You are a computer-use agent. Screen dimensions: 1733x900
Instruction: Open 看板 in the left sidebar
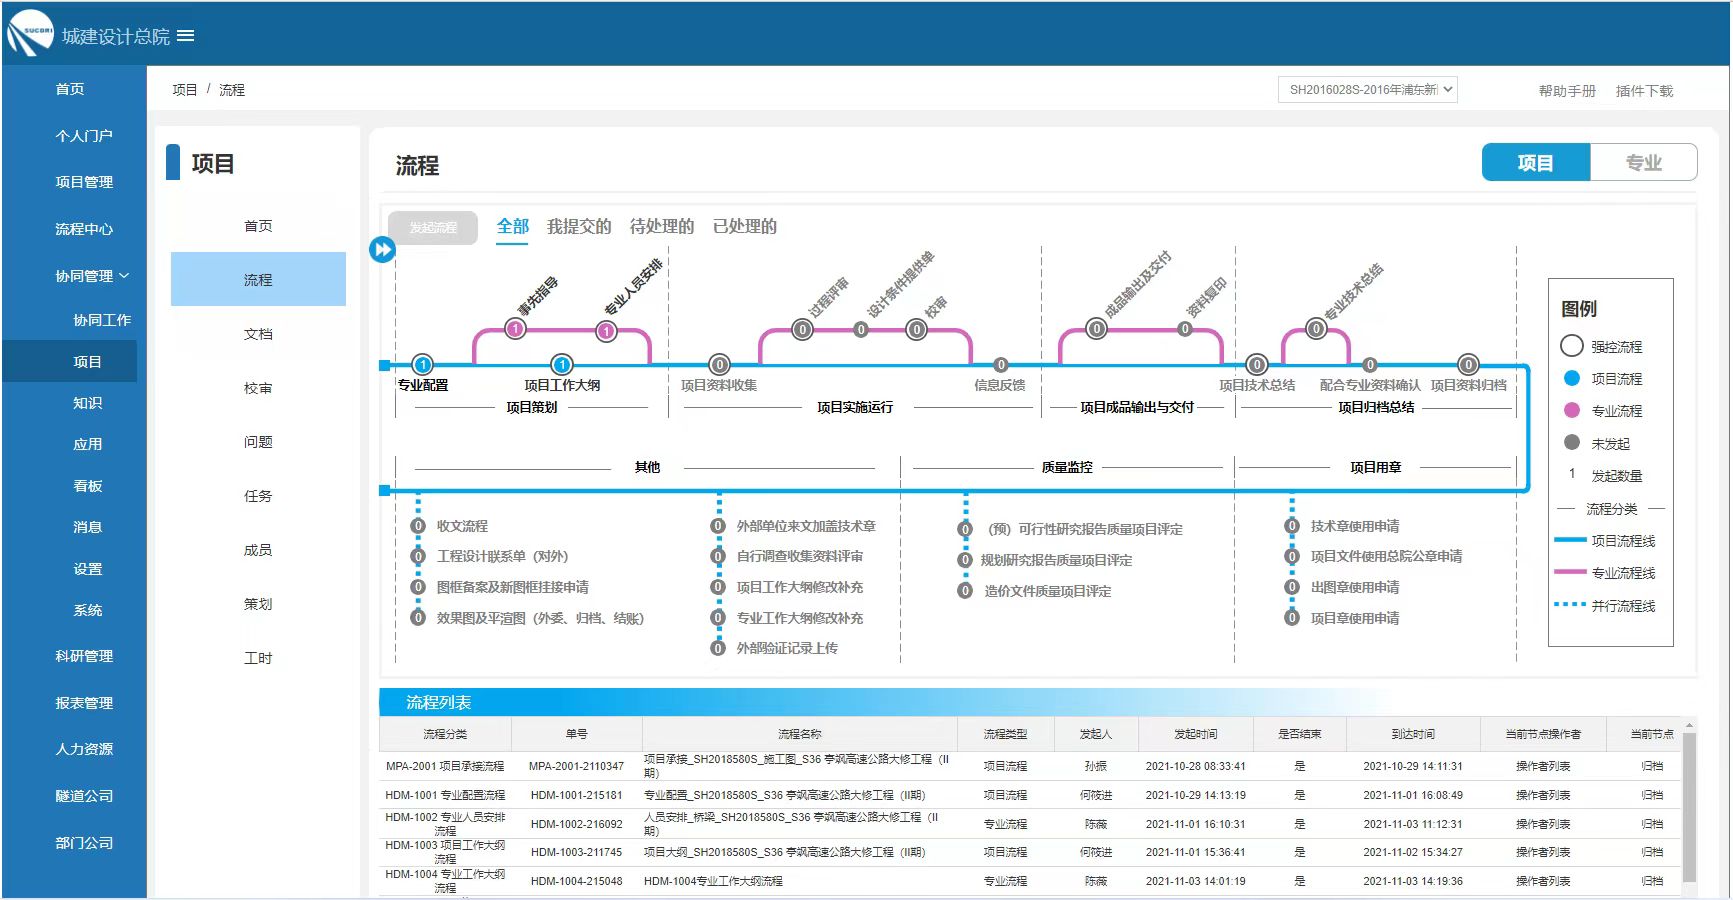(x=88, y=486)
